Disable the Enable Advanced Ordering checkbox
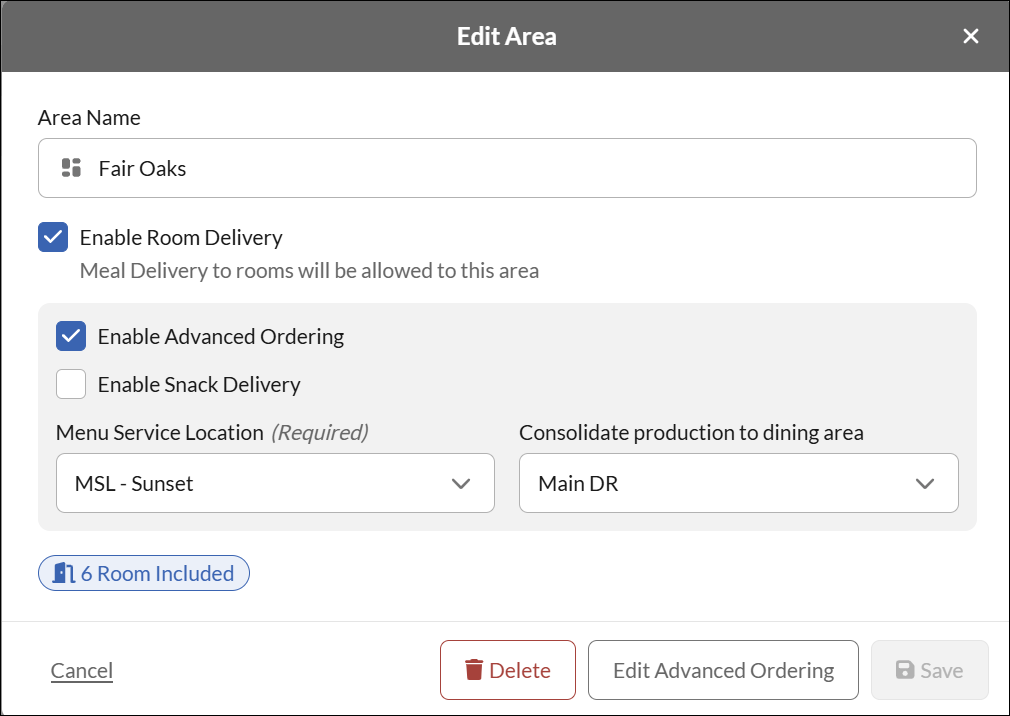Viewport: 1010px width, 716px height. 71,336
